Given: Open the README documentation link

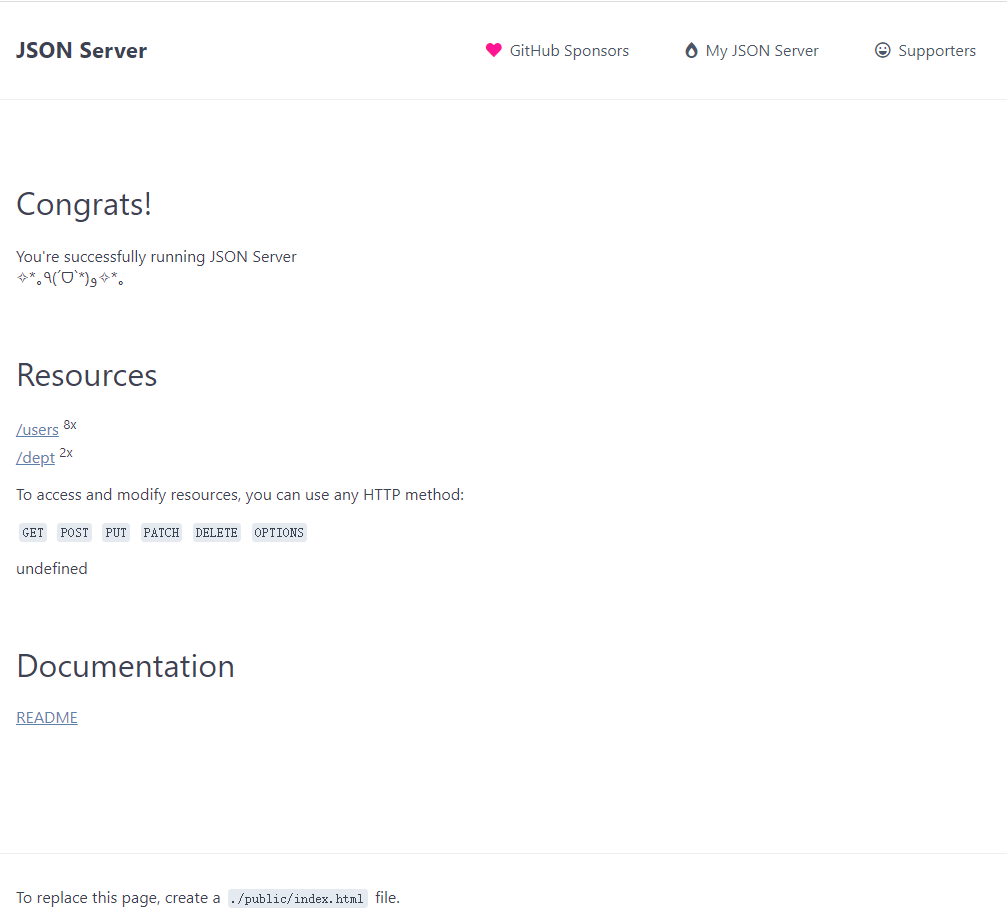Looking at the screenshot, I should tap(47, 717).
